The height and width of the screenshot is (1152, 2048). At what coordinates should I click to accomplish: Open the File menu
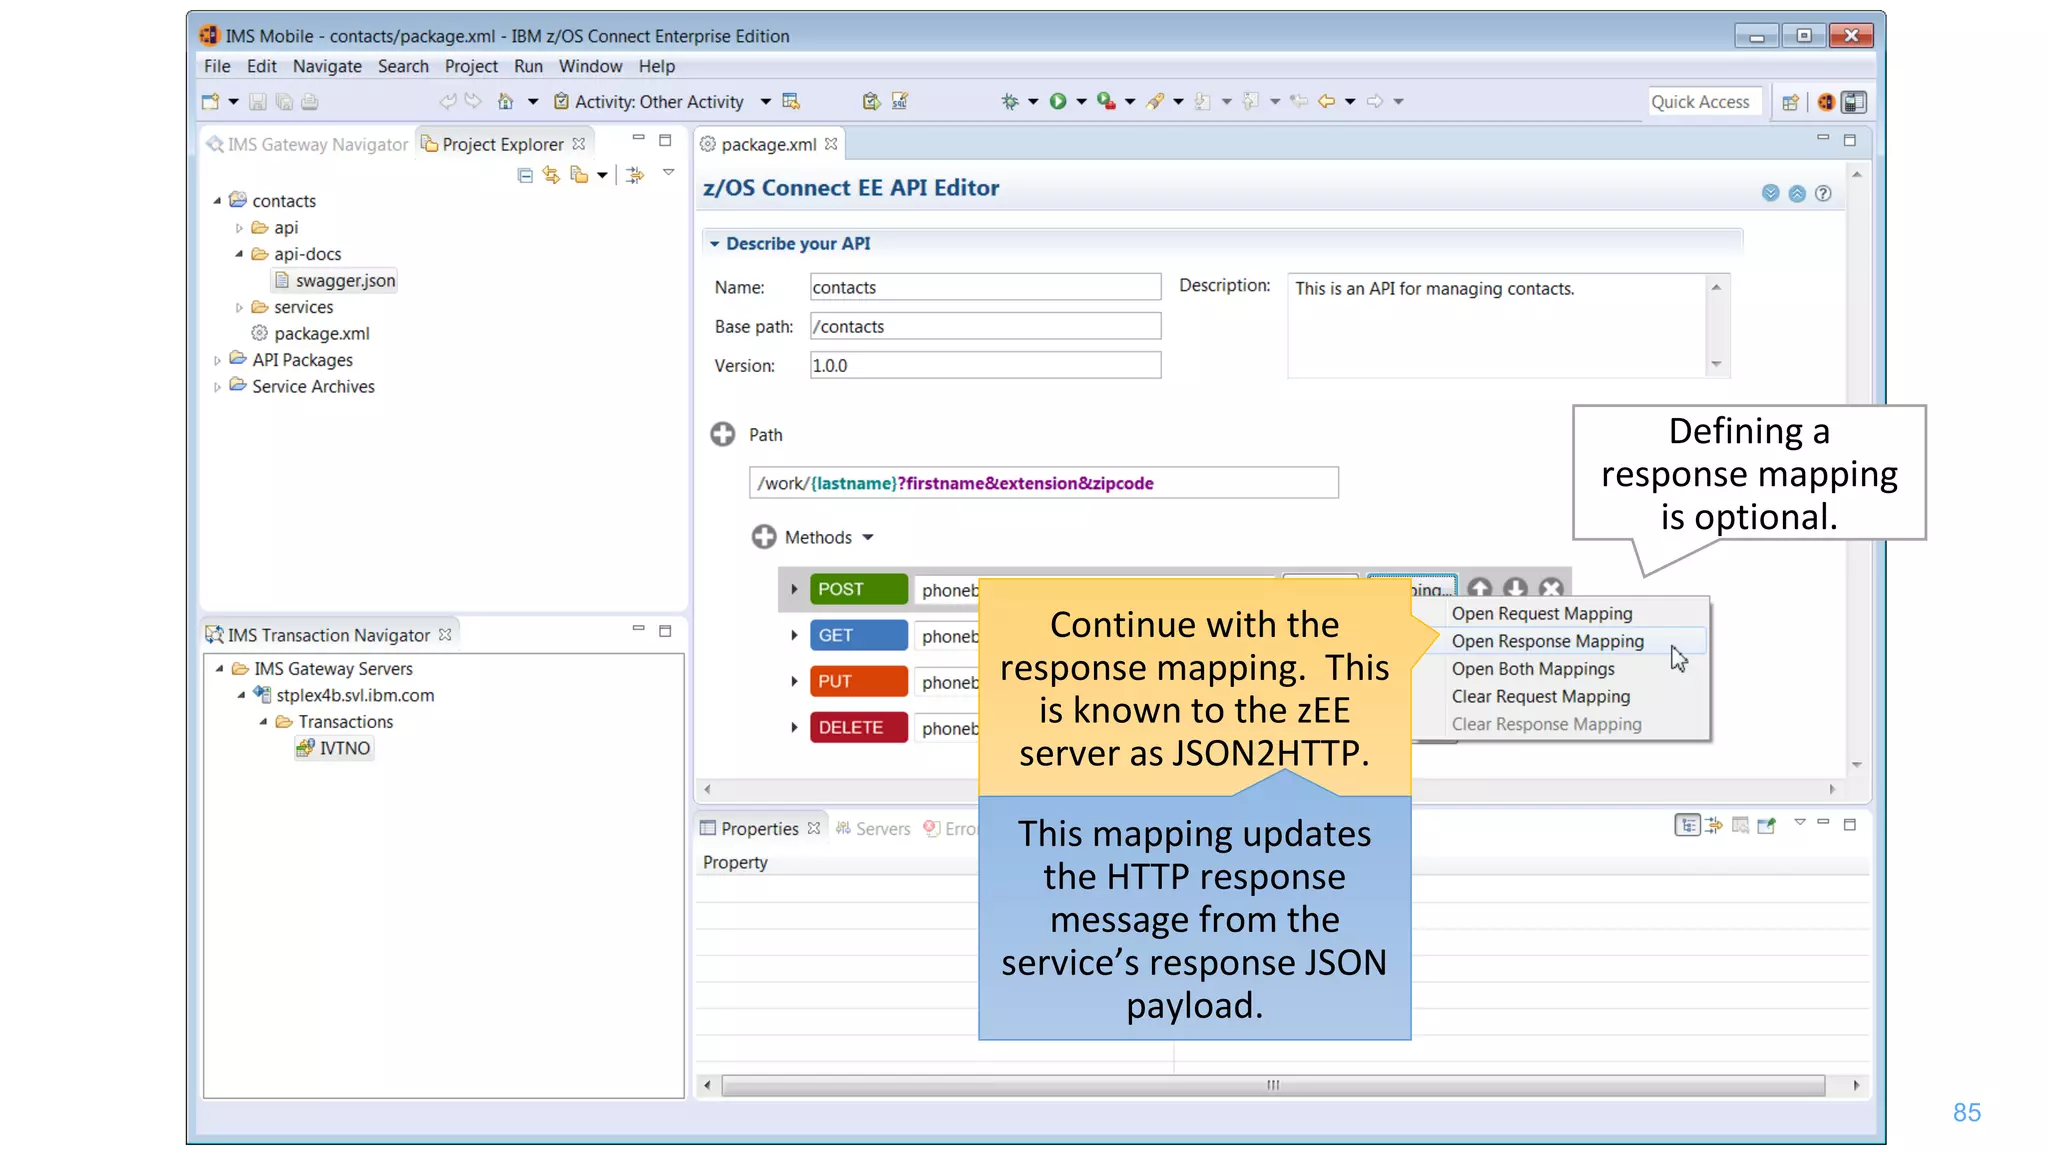pyautogui.click(x=217, y=66)
